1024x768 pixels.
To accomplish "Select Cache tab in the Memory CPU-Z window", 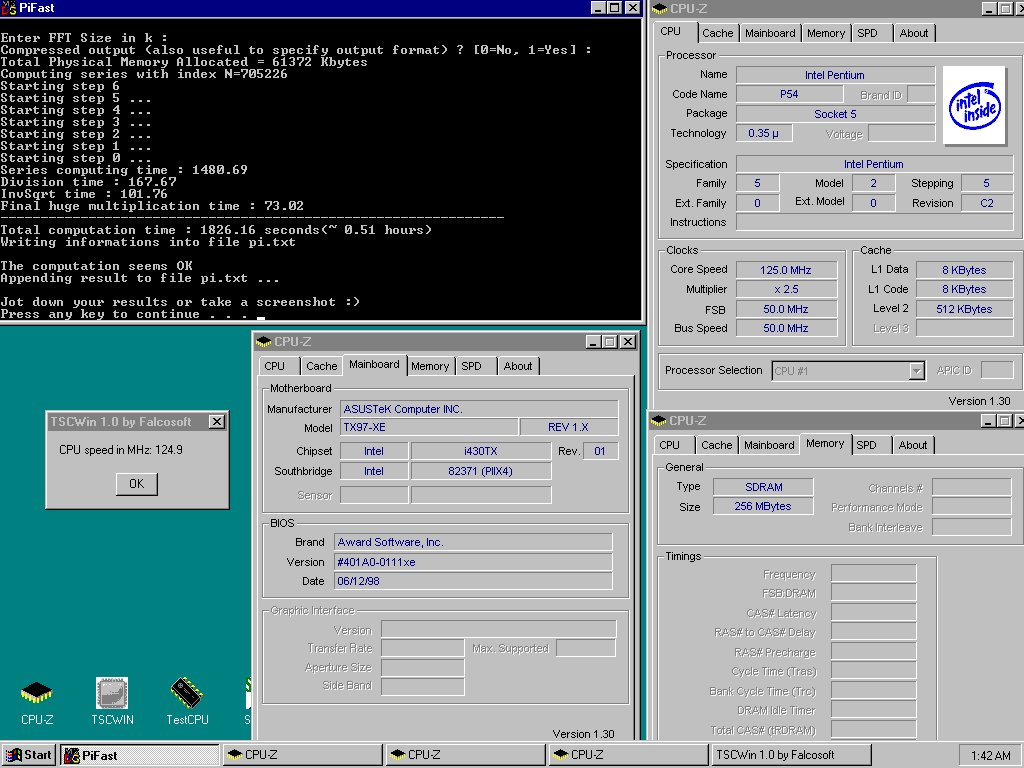I will click(716, 445).
